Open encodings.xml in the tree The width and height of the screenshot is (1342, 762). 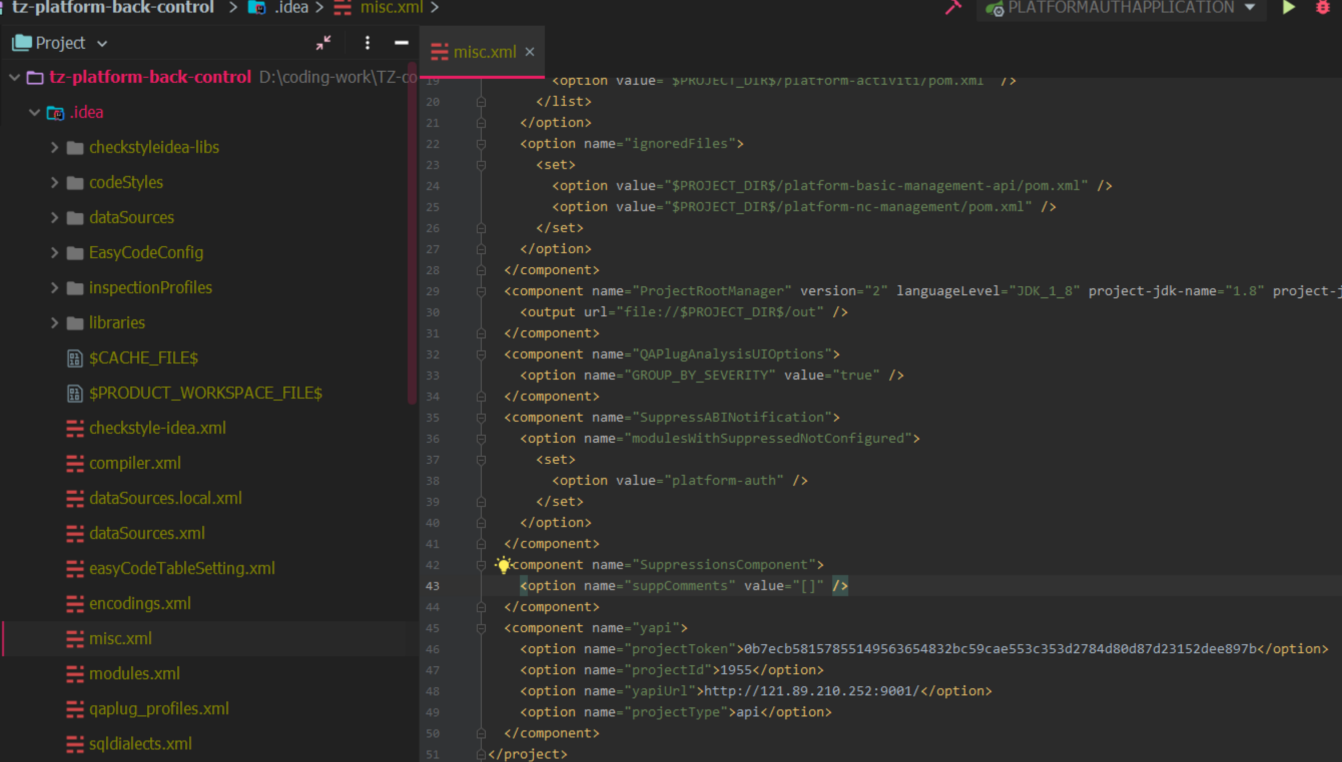(x=140, y=603)
